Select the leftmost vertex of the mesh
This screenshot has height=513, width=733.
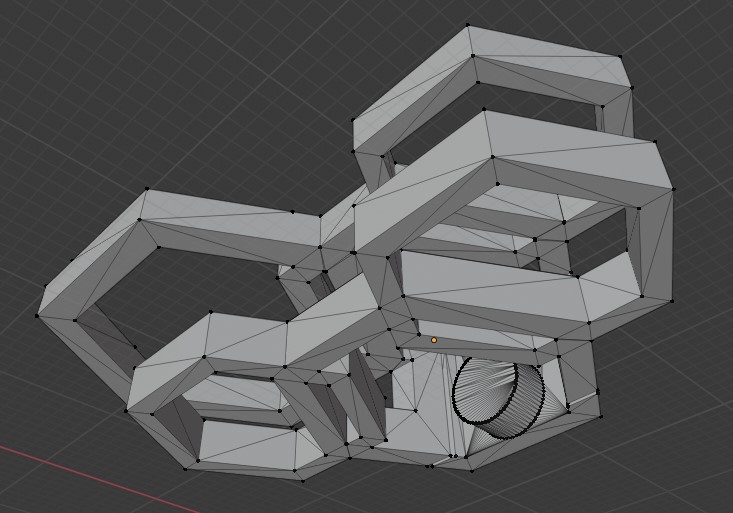coord(37,316)
